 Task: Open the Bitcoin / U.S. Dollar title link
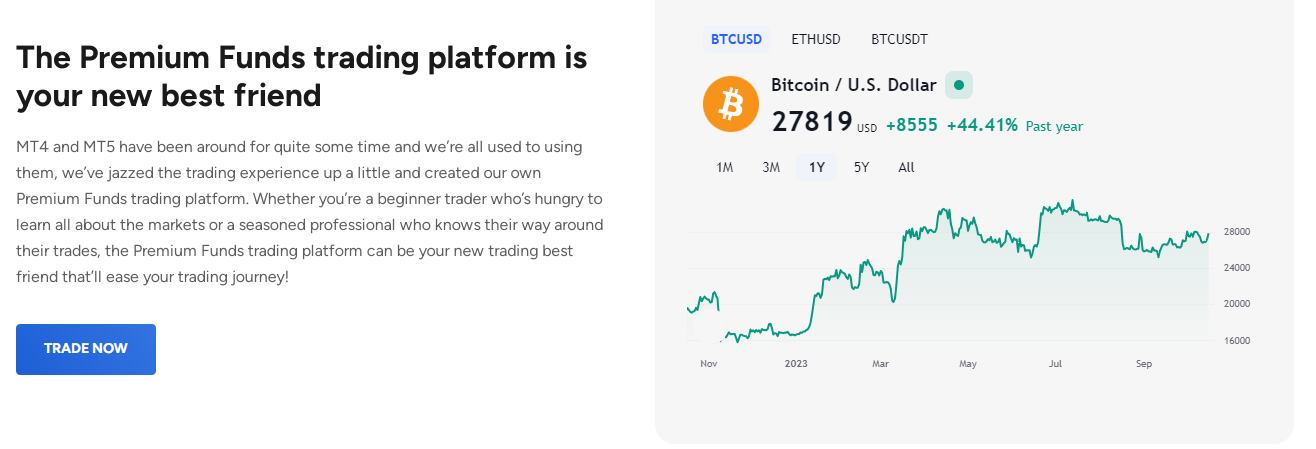[854, 85]
